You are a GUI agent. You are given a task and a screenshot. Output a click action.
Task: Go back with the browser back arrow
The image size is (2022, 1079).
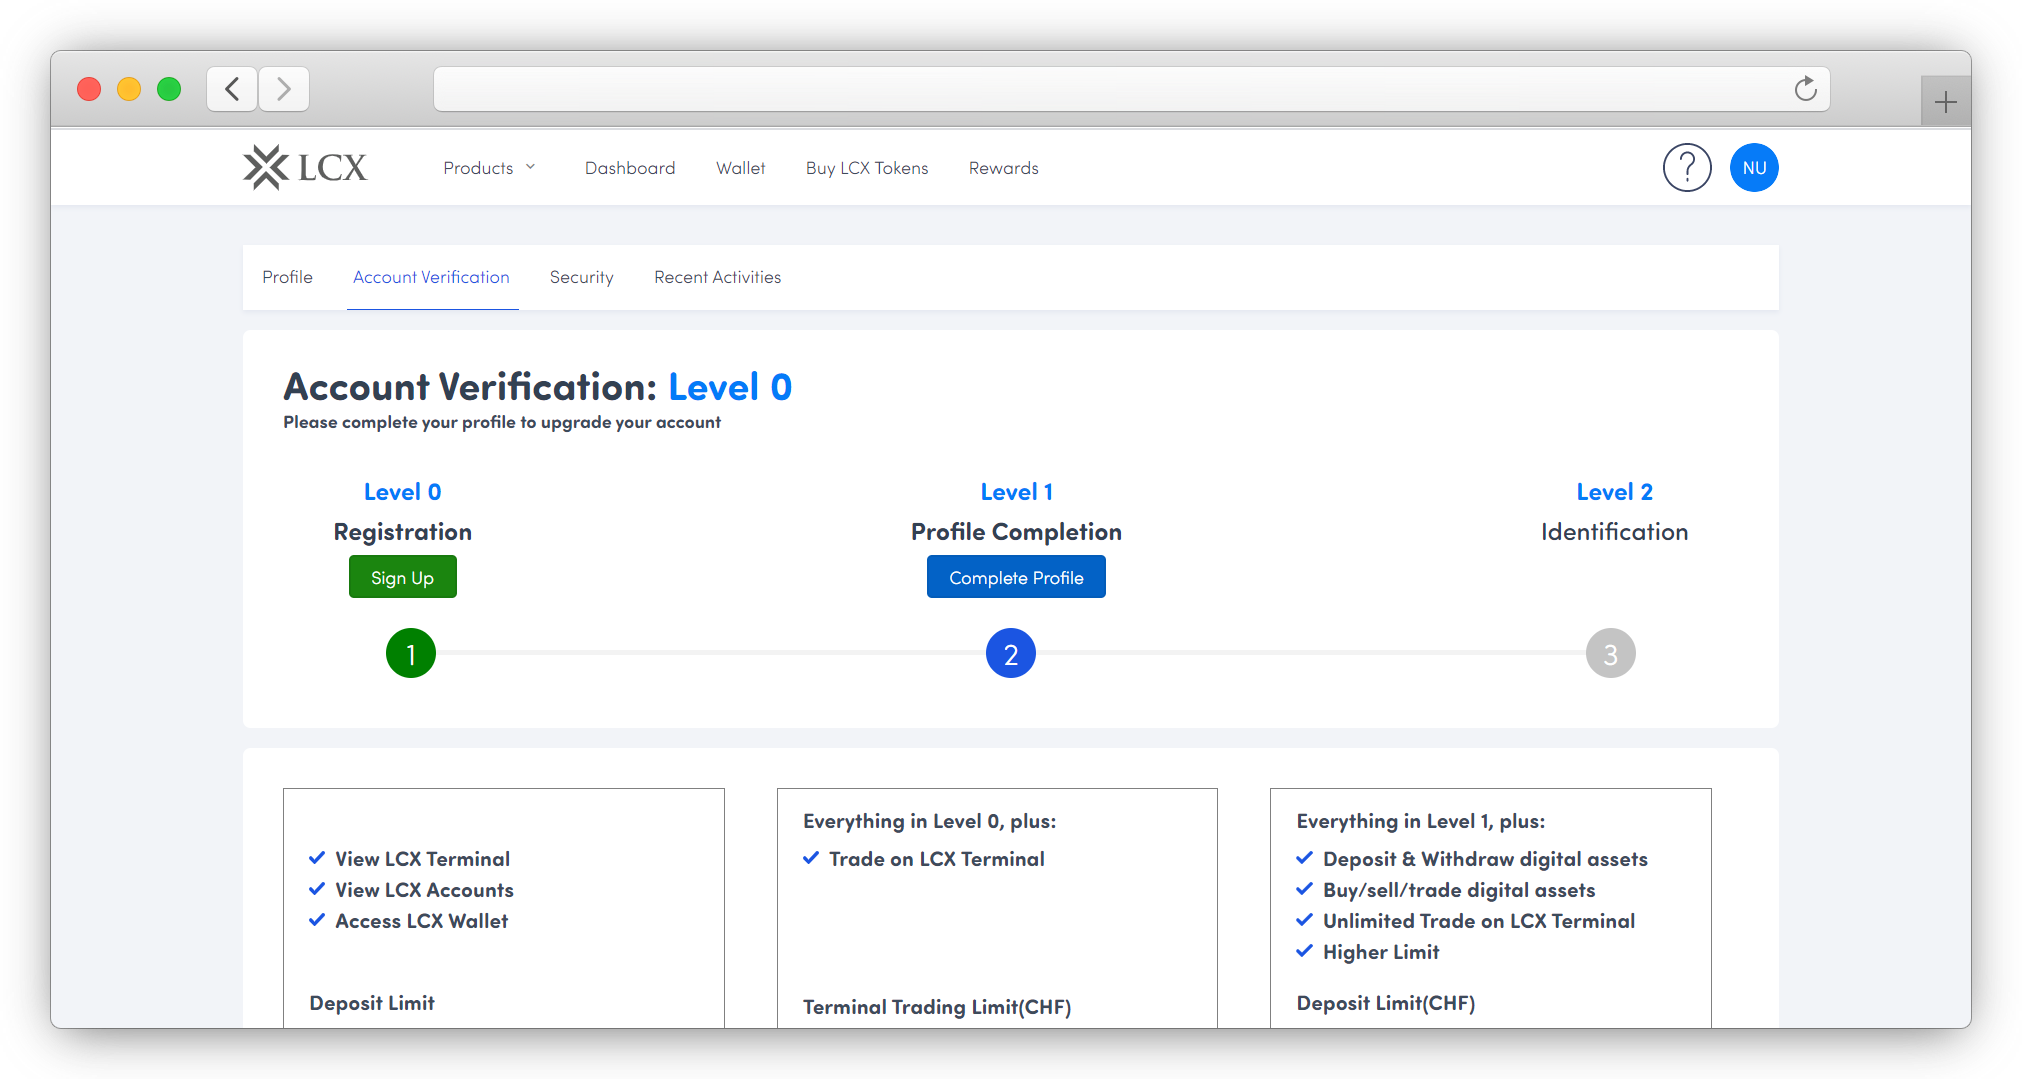232,89
